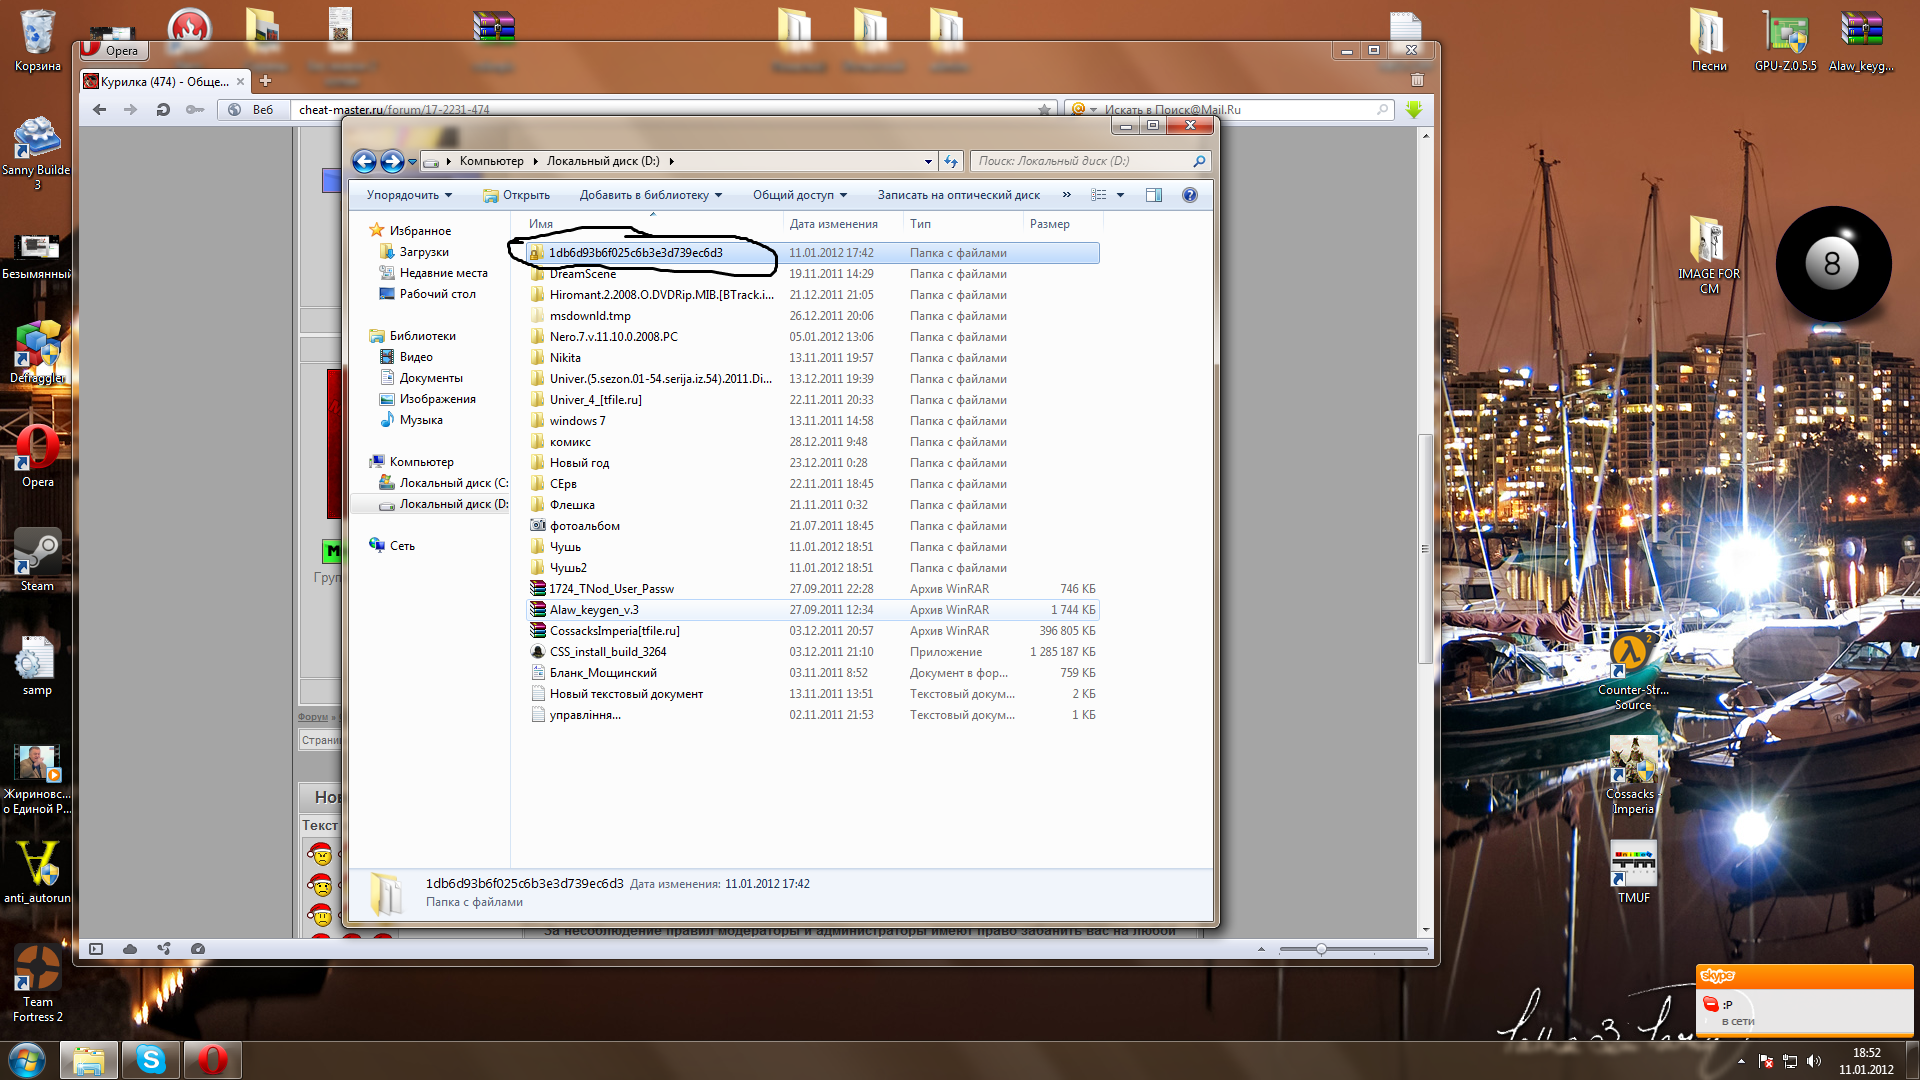Click the Opera zoom slider handle
1920x1080 pixels.
[x=1321, y=949]
